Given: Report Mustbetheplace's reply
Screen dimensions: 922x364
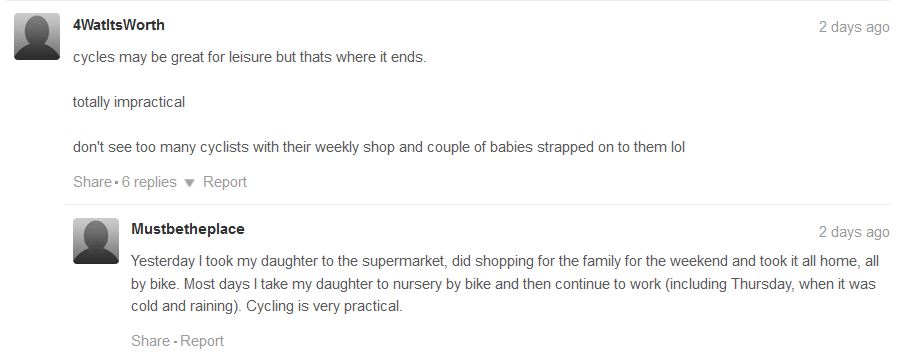Looking at the screenshot, I should click(x=202, y=341).
